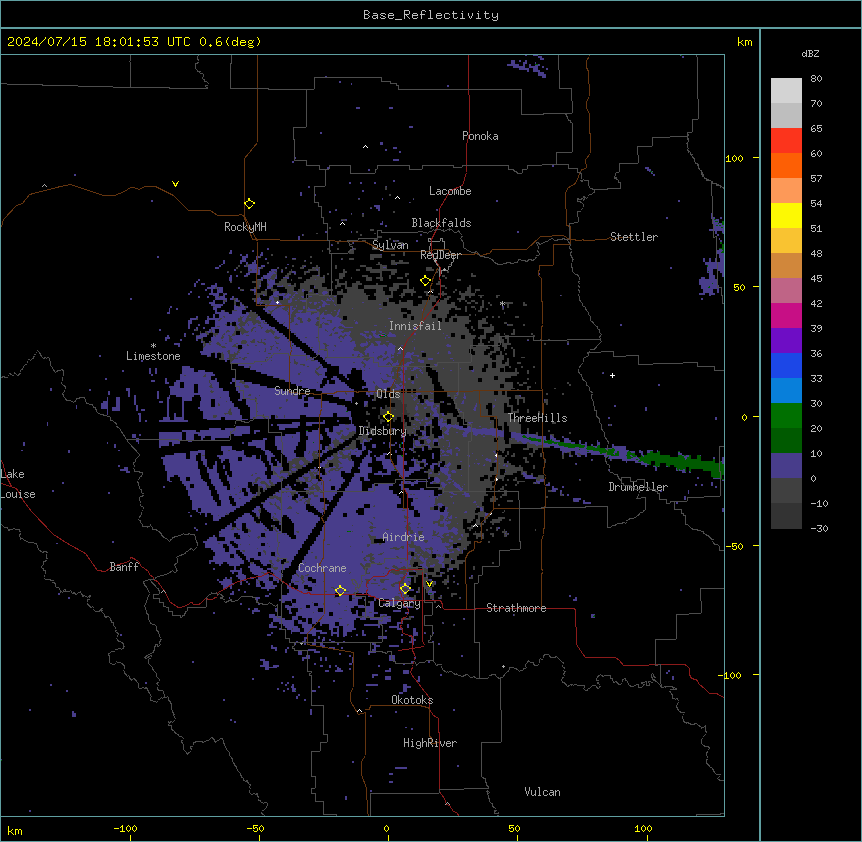This screenshot has width=862, height=842.
Task: Click the yellow diamond marker below RedDeer
Action: (425, 281)
